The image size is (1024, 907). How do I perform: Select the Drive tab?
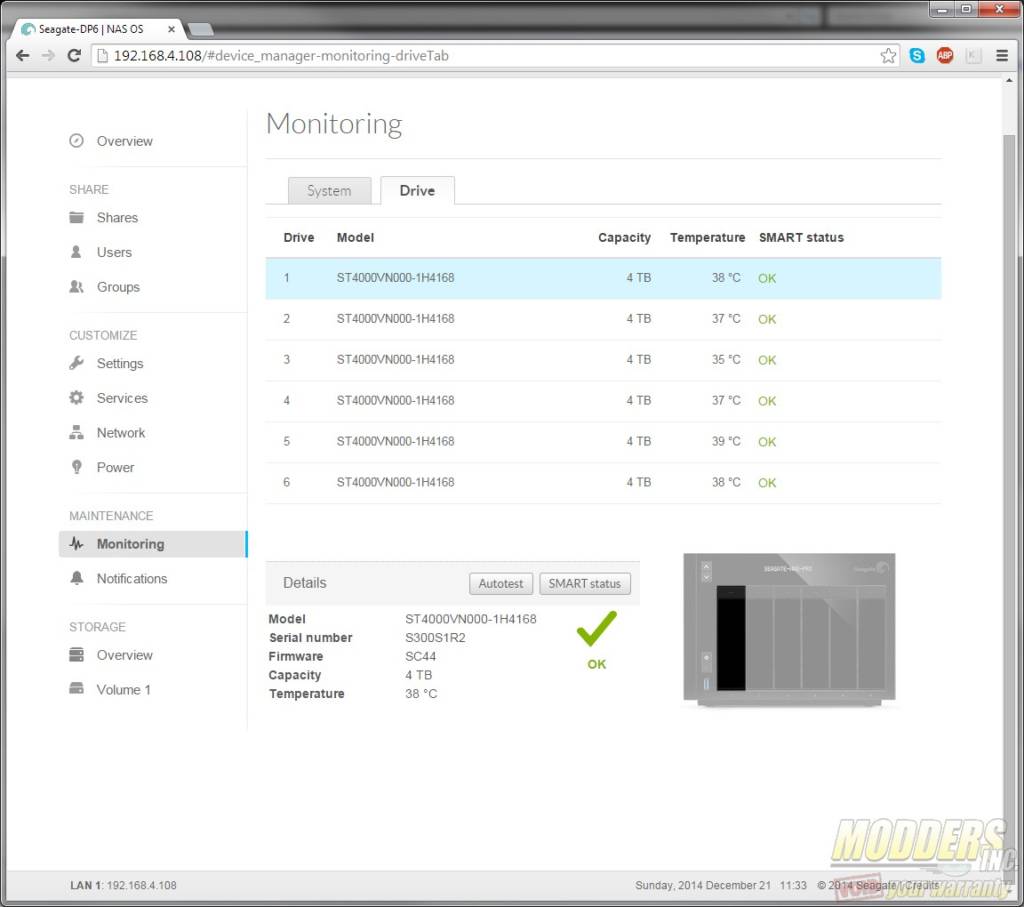pyautogui.click(x=417, y=191)
